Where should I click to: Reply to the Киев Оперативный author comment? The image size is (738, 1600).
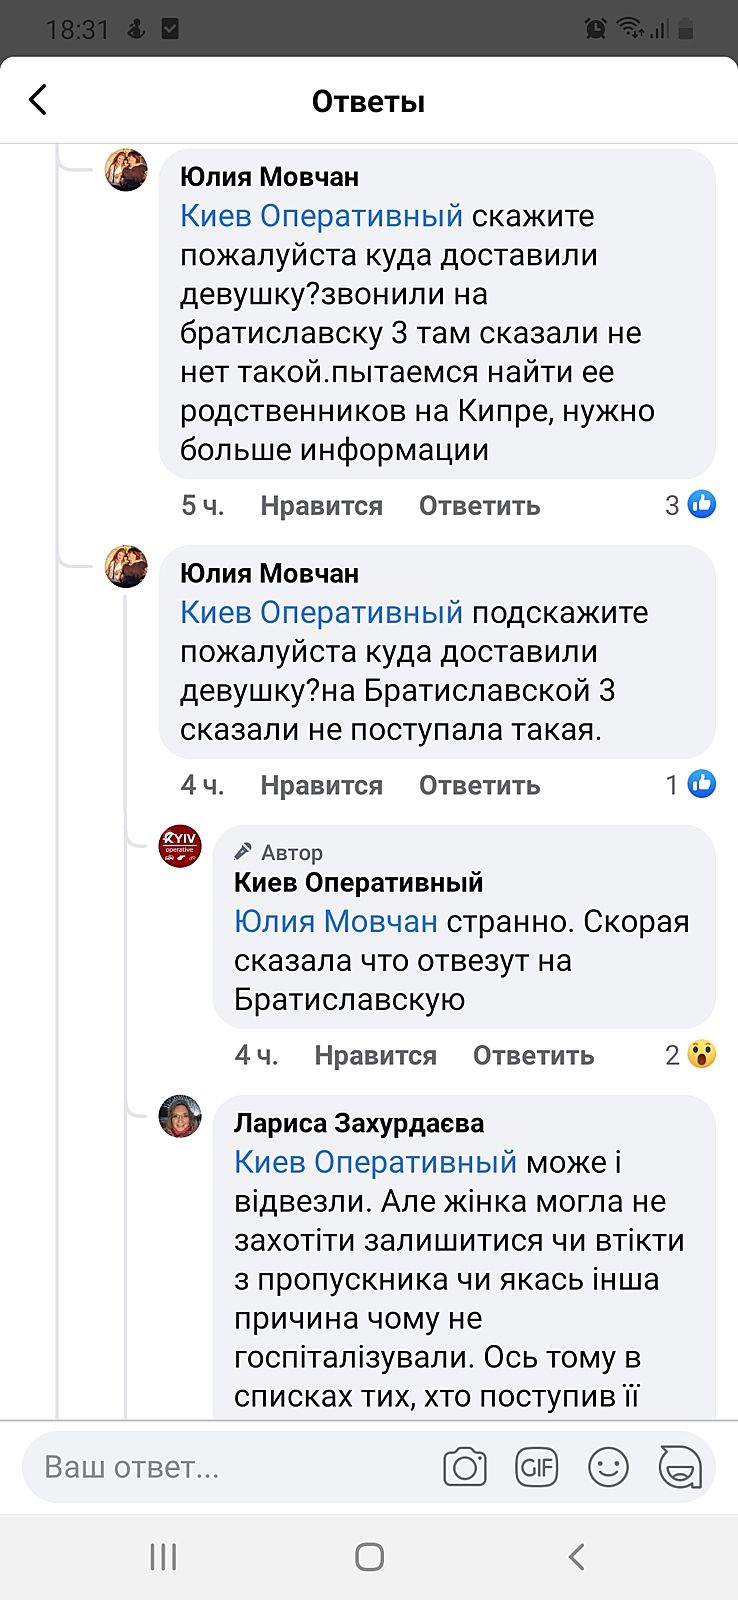pyautogui.click(x=533, y=1056)
